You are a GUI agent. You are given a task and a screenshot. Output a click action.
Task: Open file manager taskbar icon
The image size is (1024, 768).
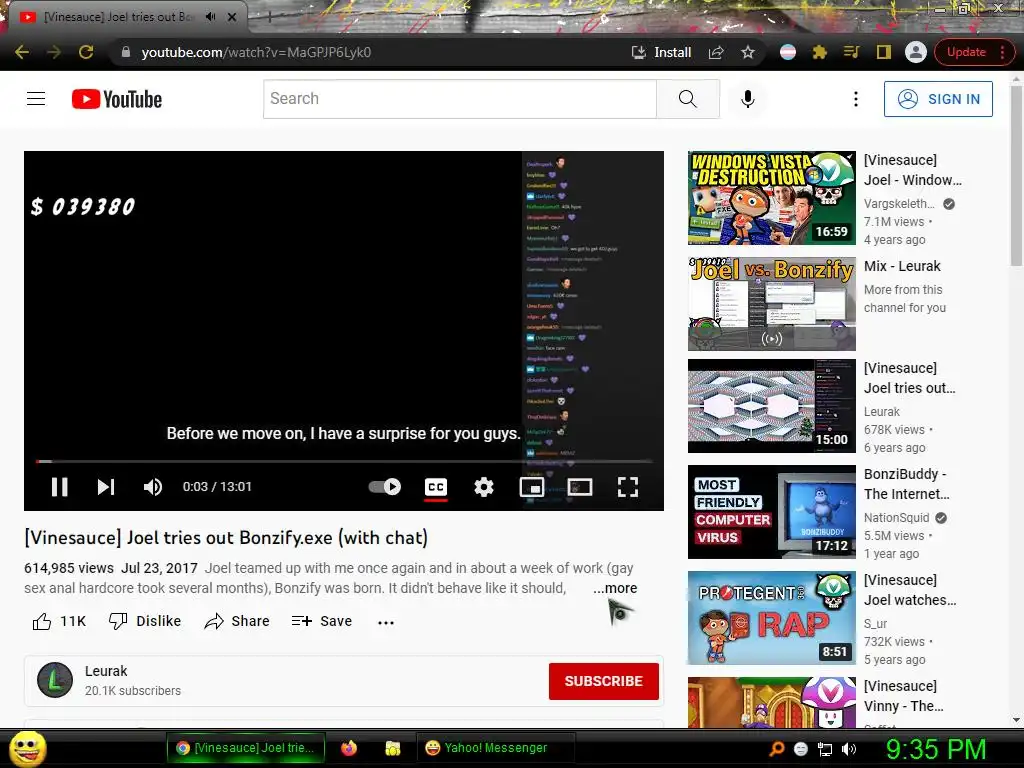392,748
